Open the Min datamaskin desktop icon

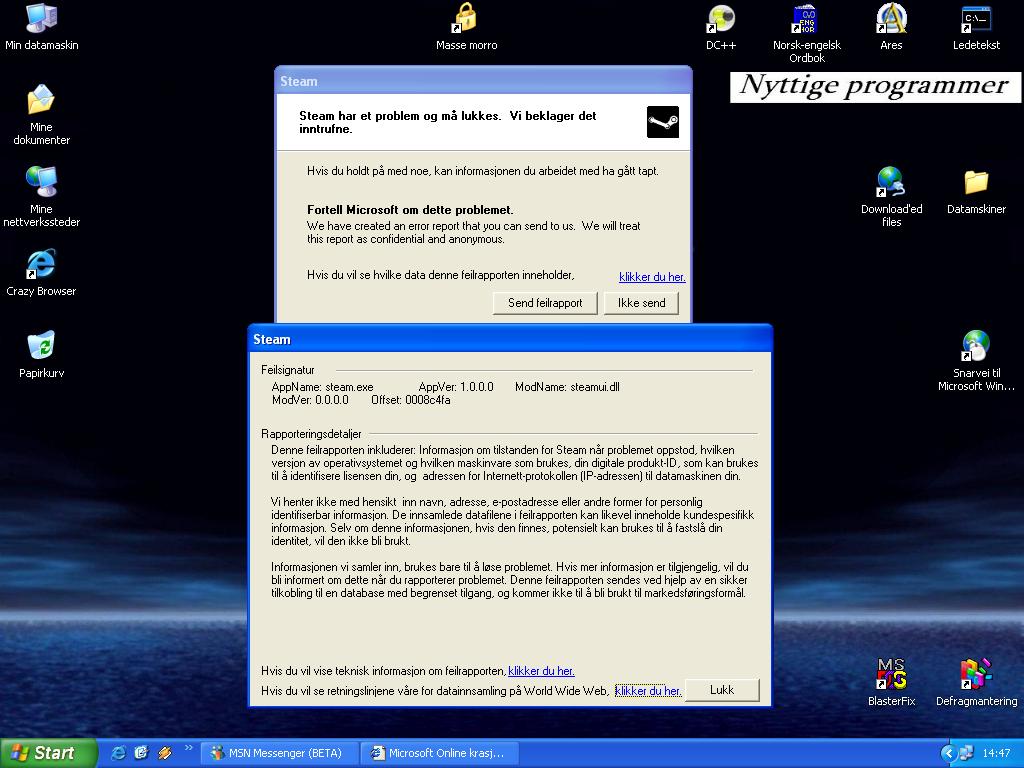(41, 20)
